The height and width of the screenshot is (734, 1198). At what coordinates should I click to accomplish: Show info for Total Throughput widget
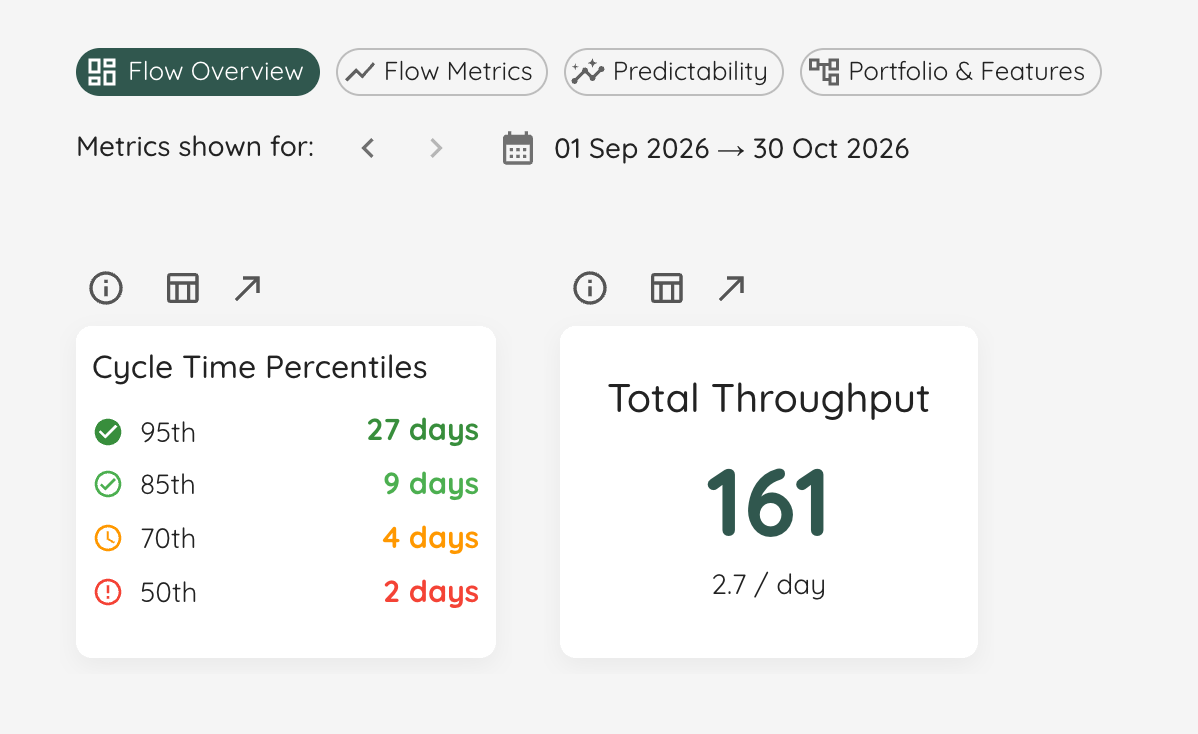coord(590,288)
